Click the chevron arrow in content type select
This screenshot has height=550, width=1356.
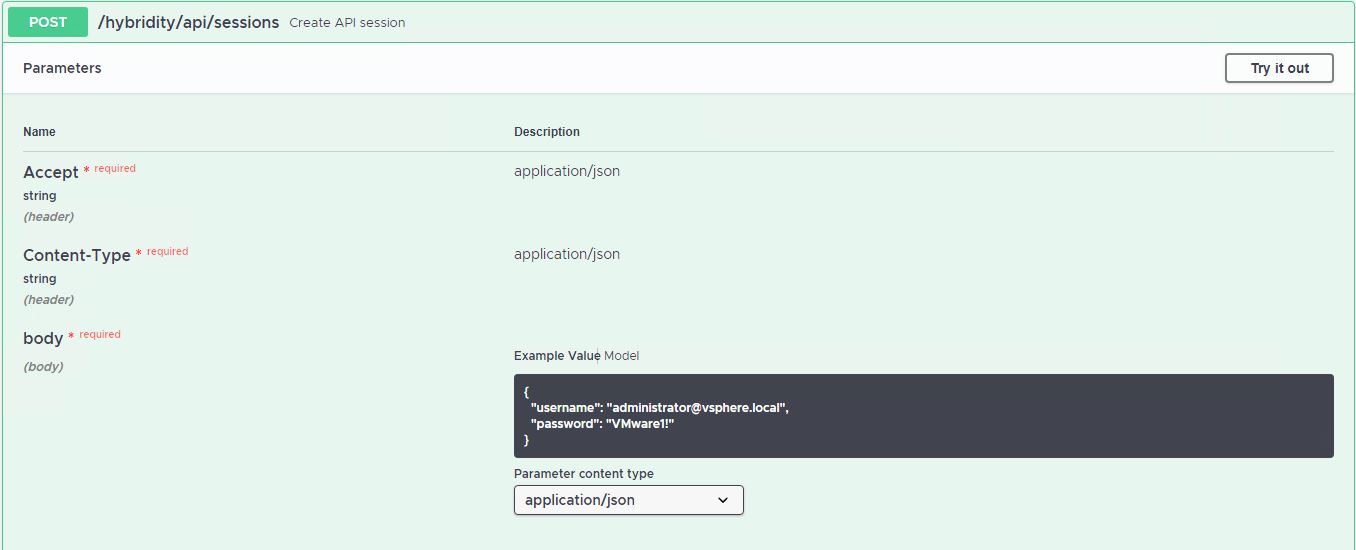point(723,500)
